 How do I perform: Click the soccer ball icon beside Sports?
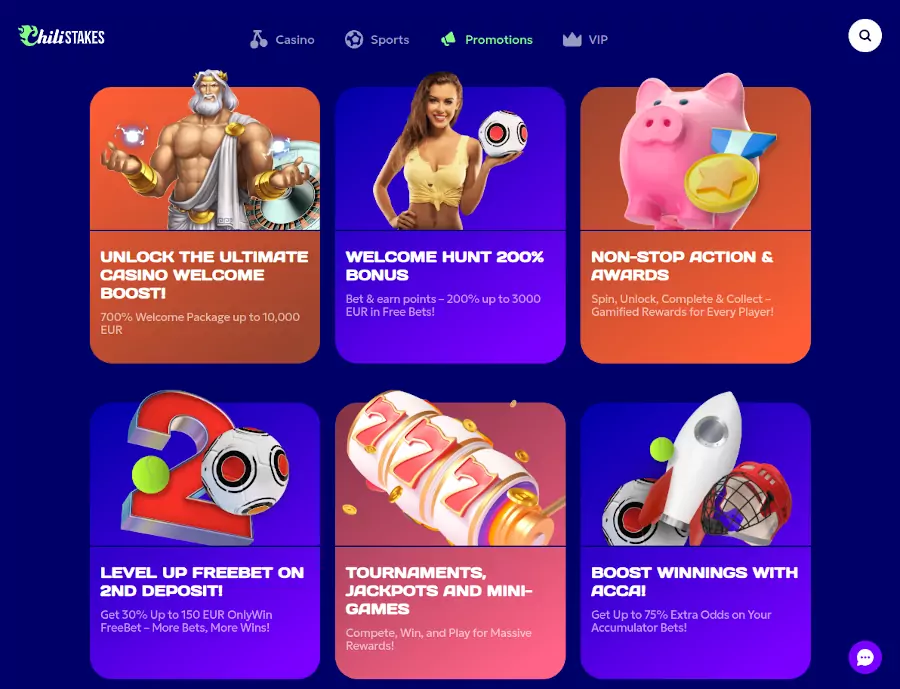tap(354, 40)
